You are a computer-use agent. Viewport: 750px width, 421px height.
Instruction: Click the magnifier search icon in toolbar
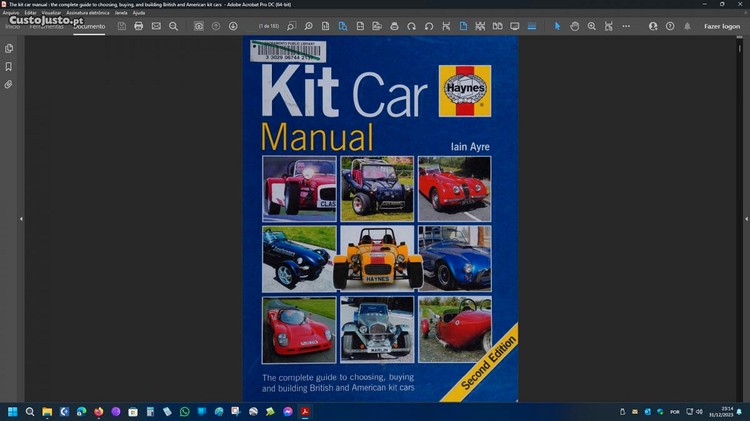(173, 26)
